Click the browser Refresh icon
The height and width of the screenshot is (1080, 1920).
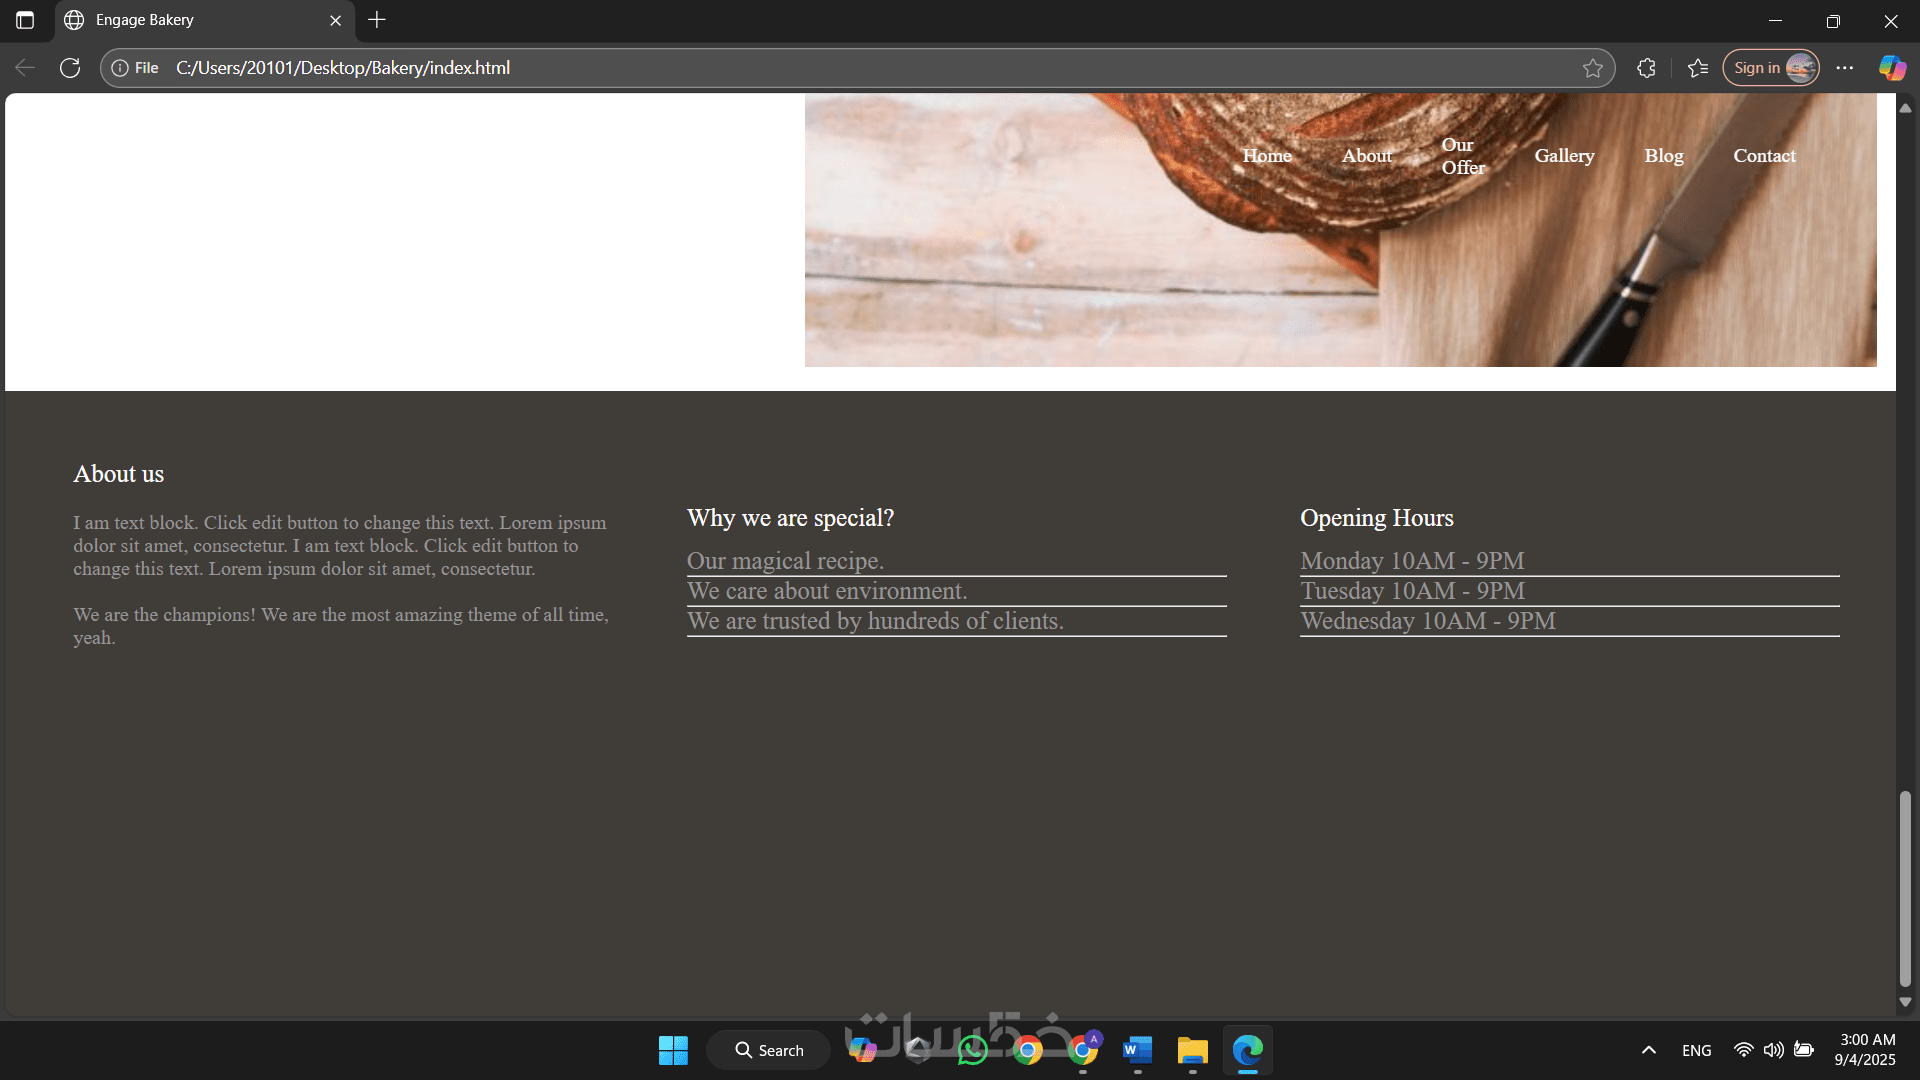click(70, 68)
